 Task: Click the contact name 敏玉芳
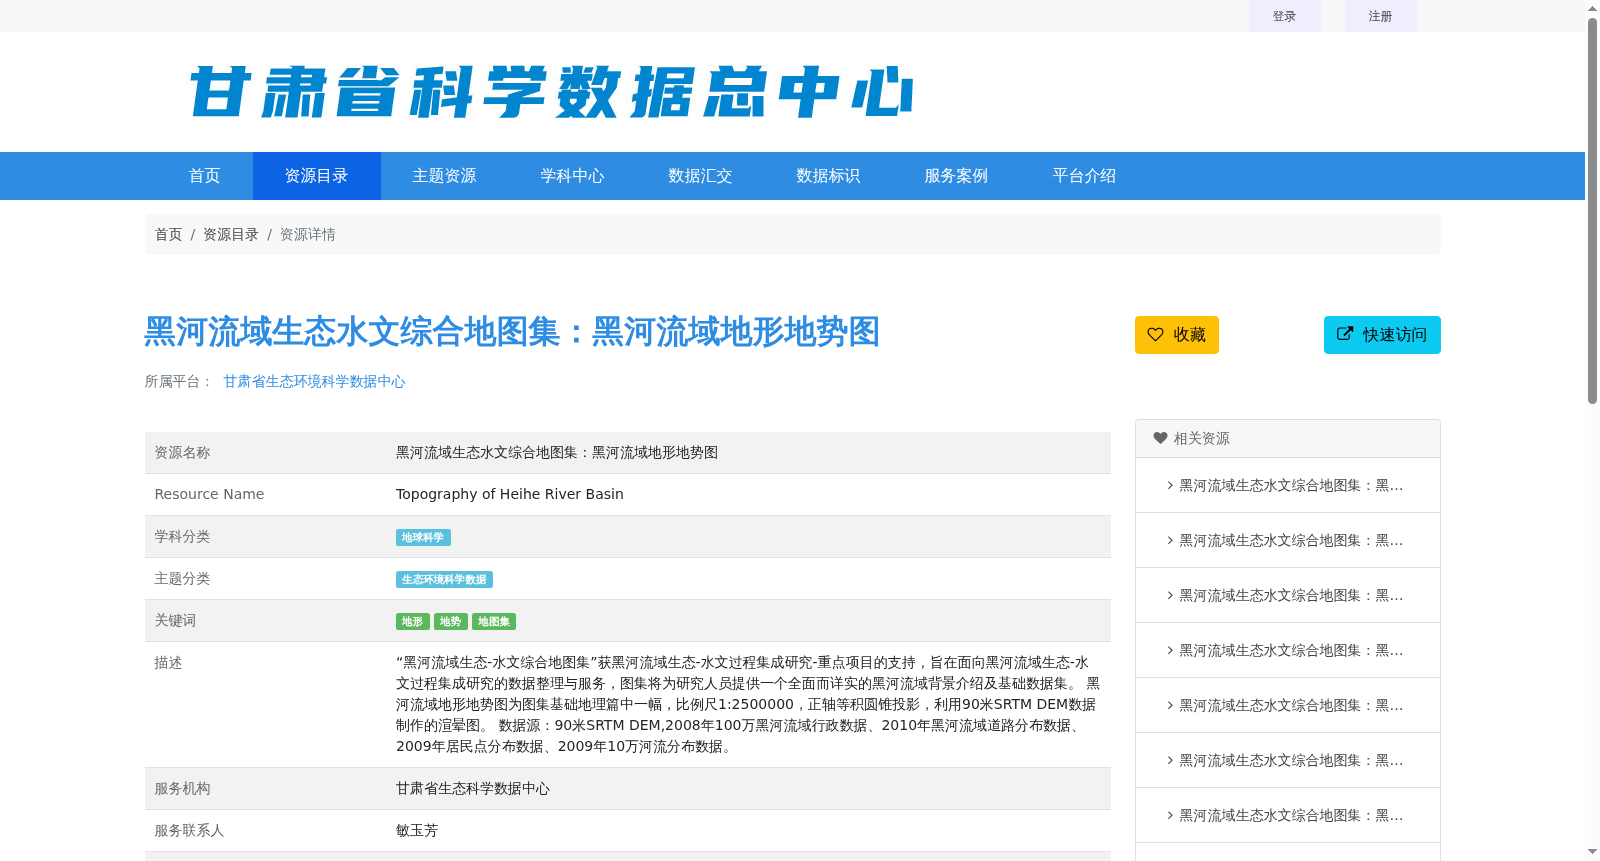(417, 831)
